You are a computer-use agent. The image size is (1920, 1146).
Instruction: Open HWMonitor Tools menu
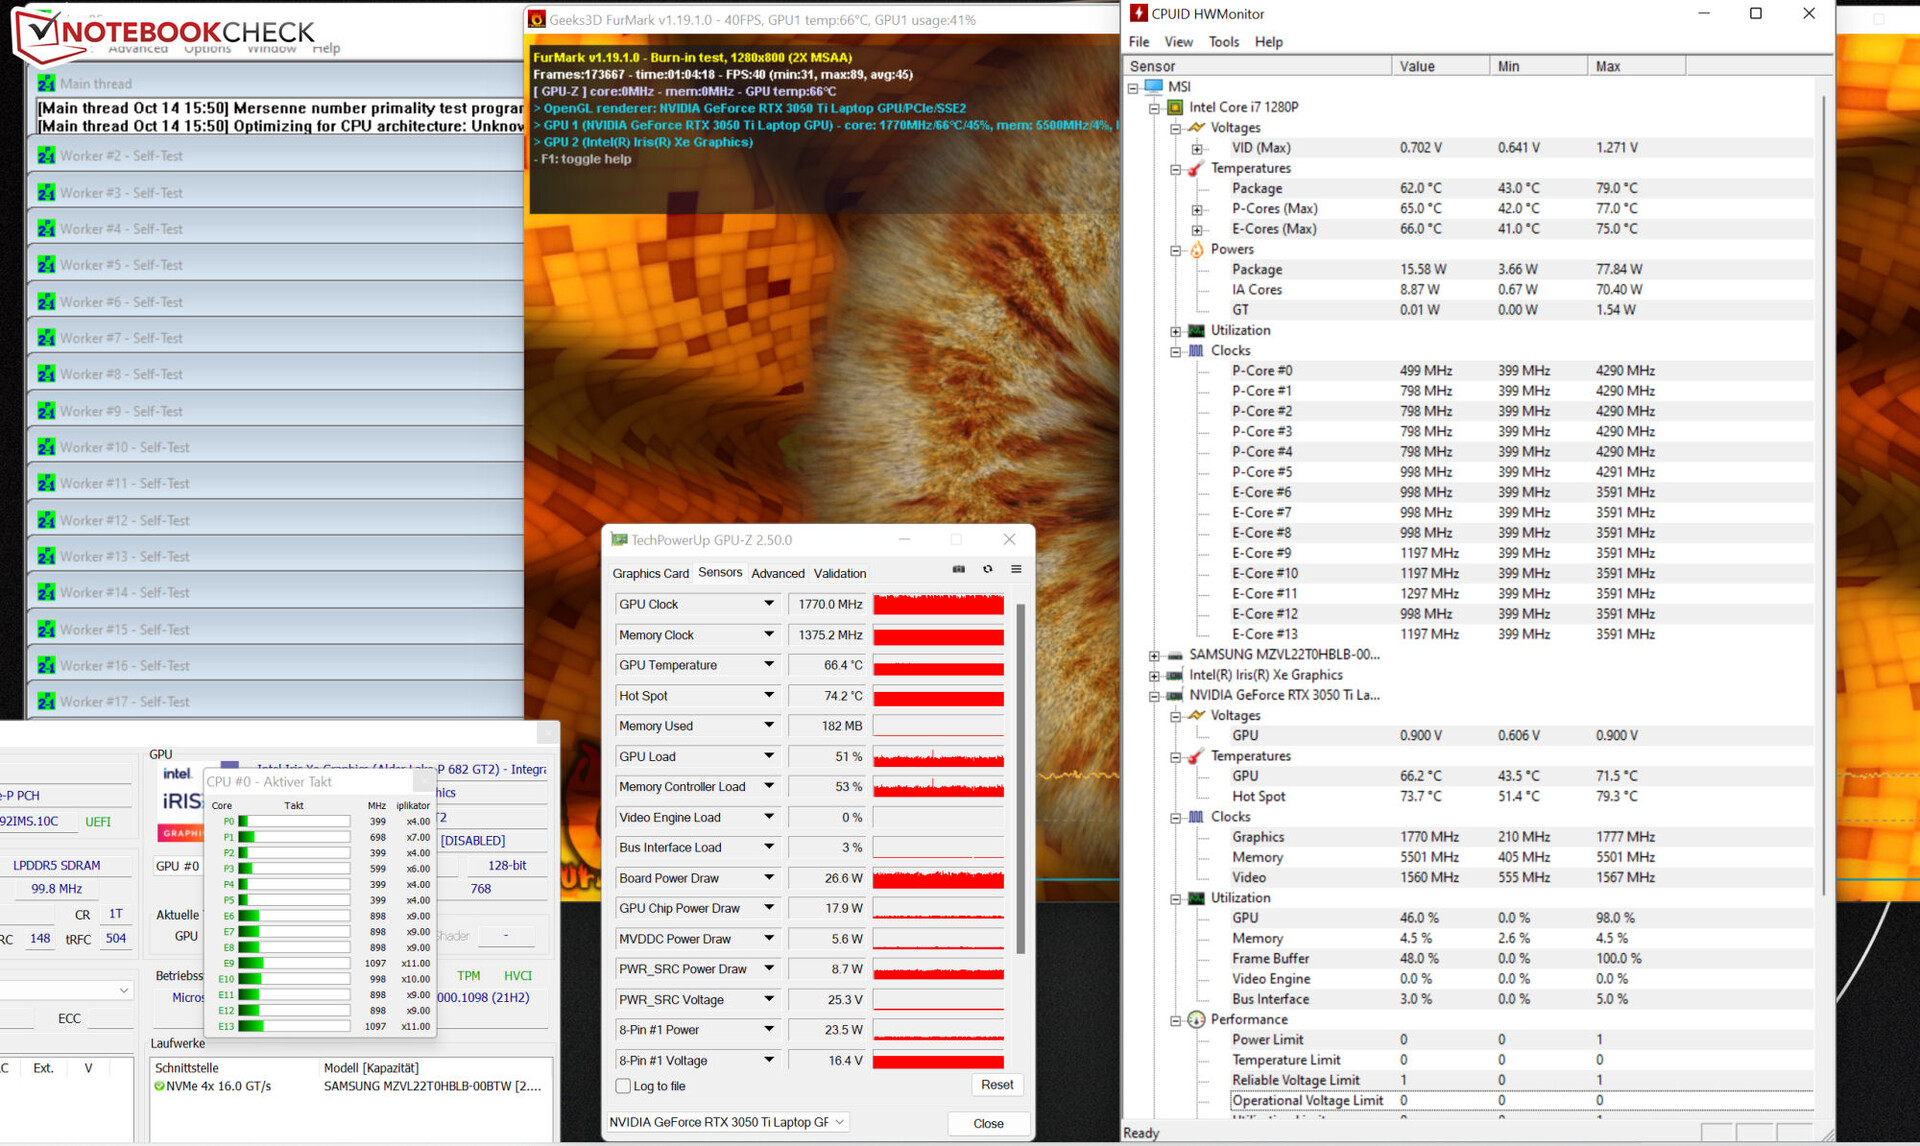point(1223,42)
